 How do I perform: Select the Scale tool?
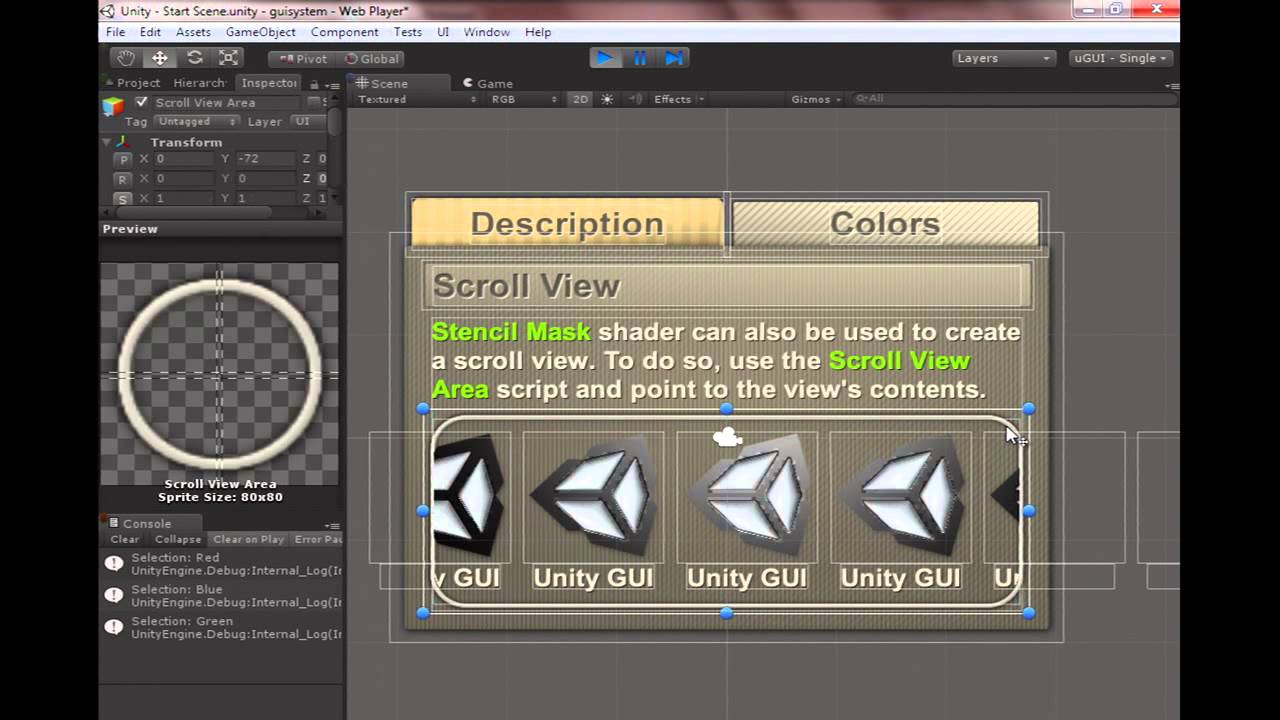point(229,58)
